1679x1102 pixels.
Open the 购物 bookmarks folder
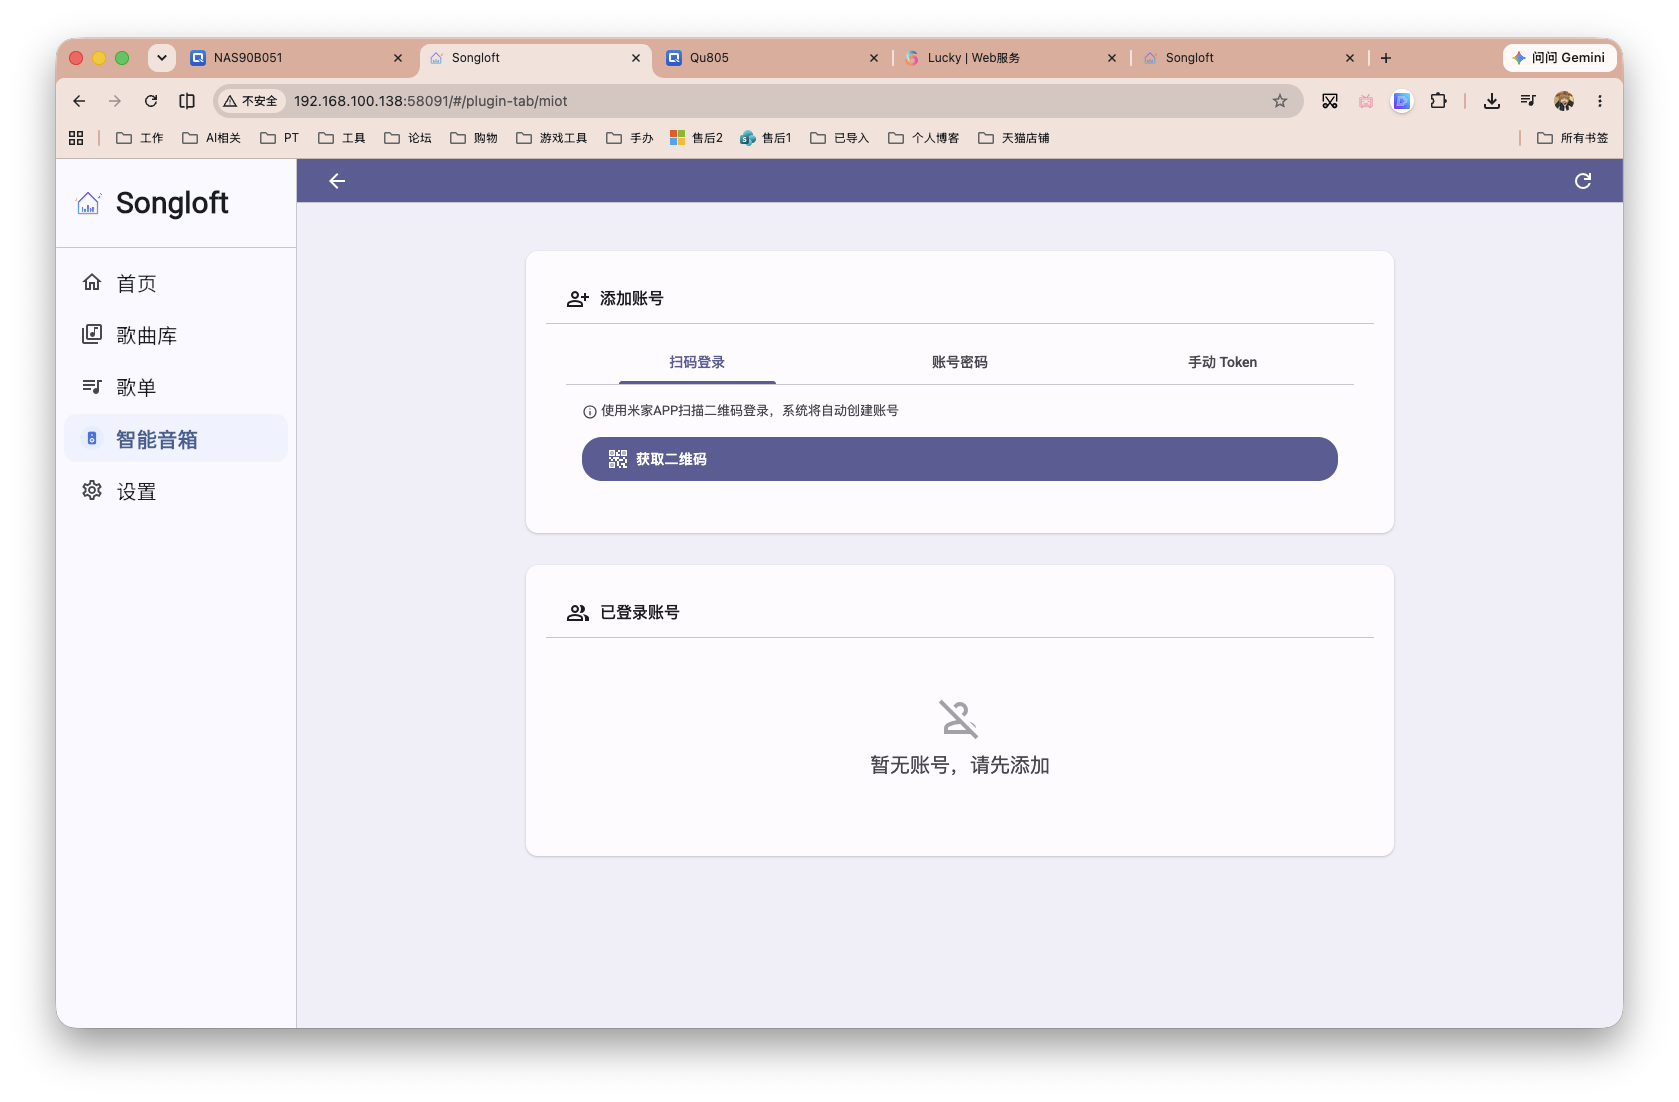tap(474, 138)
